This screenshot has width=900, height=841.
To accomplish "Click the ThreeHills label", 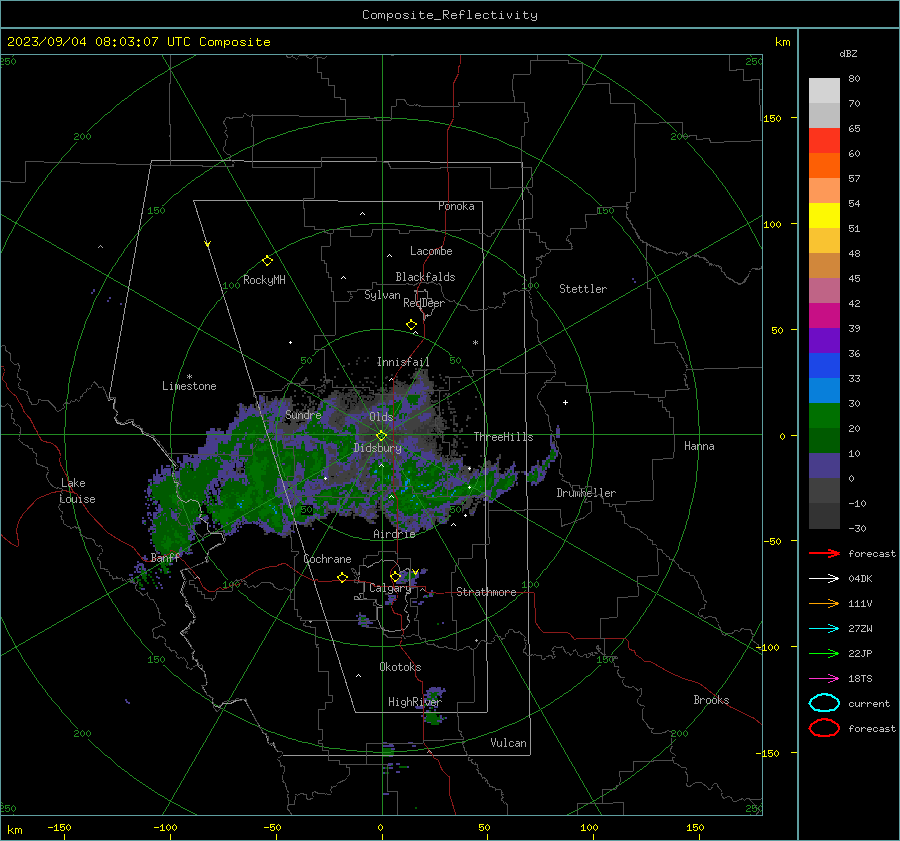I will (503, 437).
